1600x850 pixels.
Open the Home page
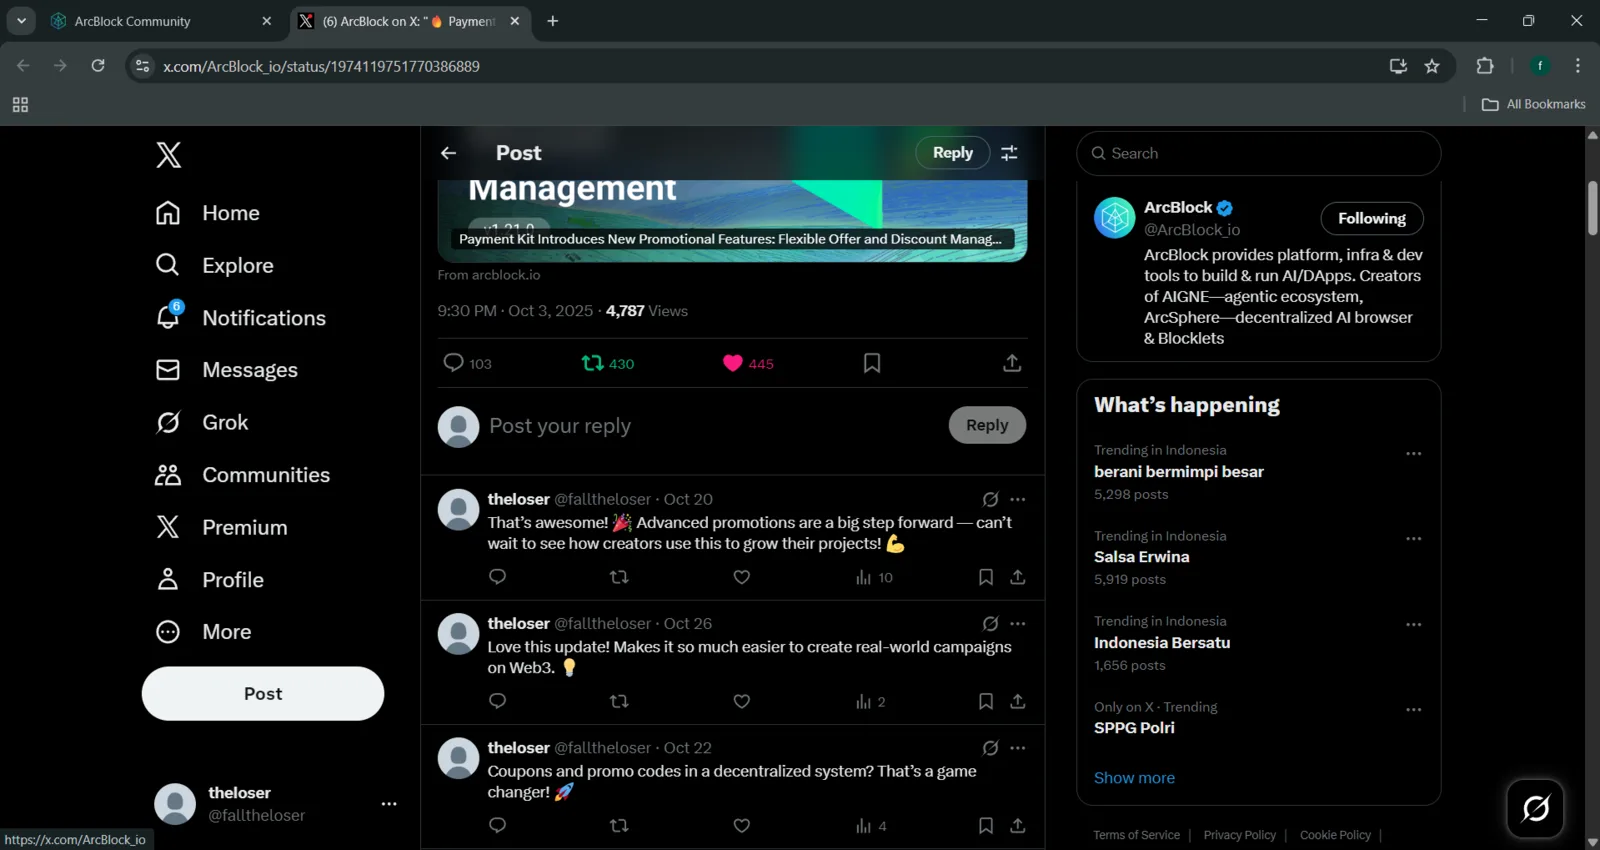click(208, 213)
